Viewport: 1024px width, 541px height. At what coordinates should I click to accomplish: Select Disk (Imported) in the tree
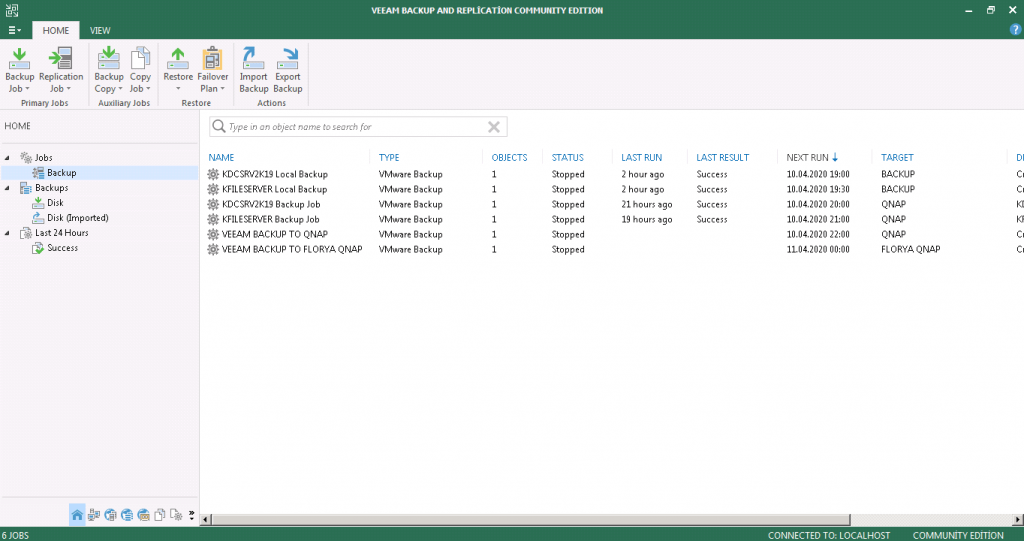[x=77, y=218]
